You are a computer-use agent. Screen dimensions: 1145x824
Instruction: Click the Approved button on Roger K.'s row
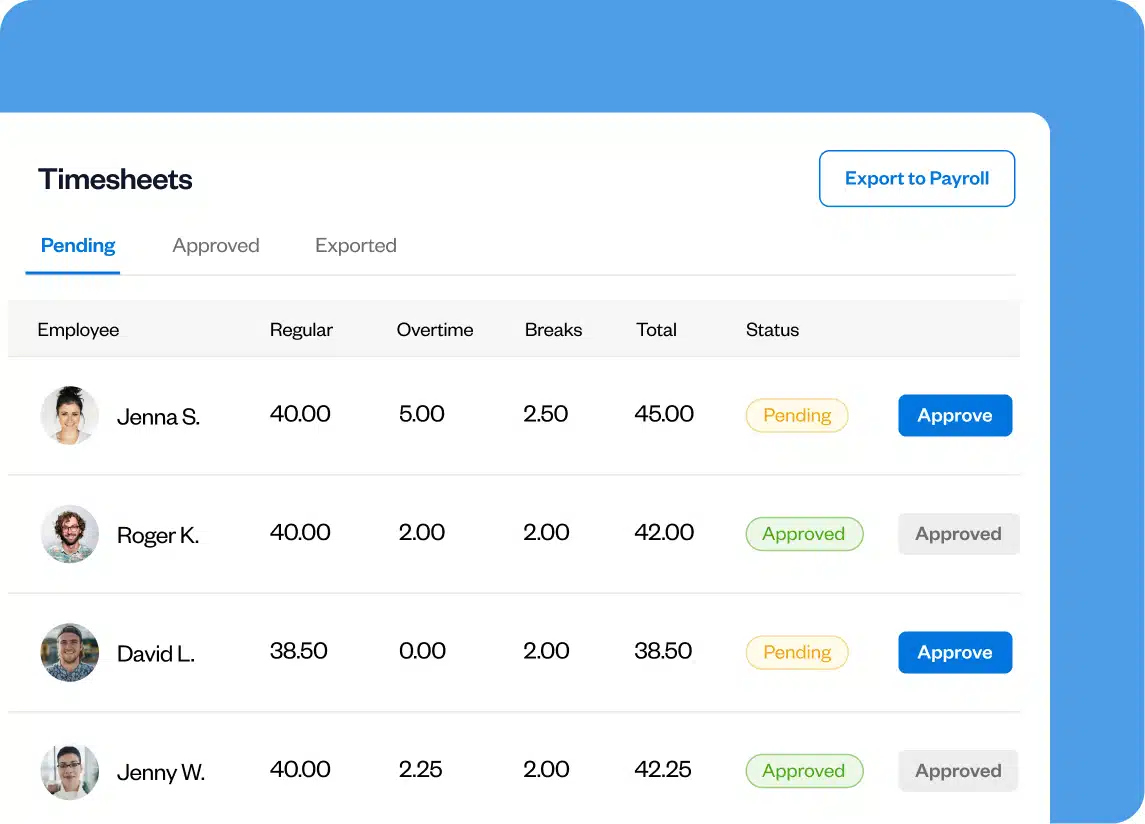(x=958, y=533)
